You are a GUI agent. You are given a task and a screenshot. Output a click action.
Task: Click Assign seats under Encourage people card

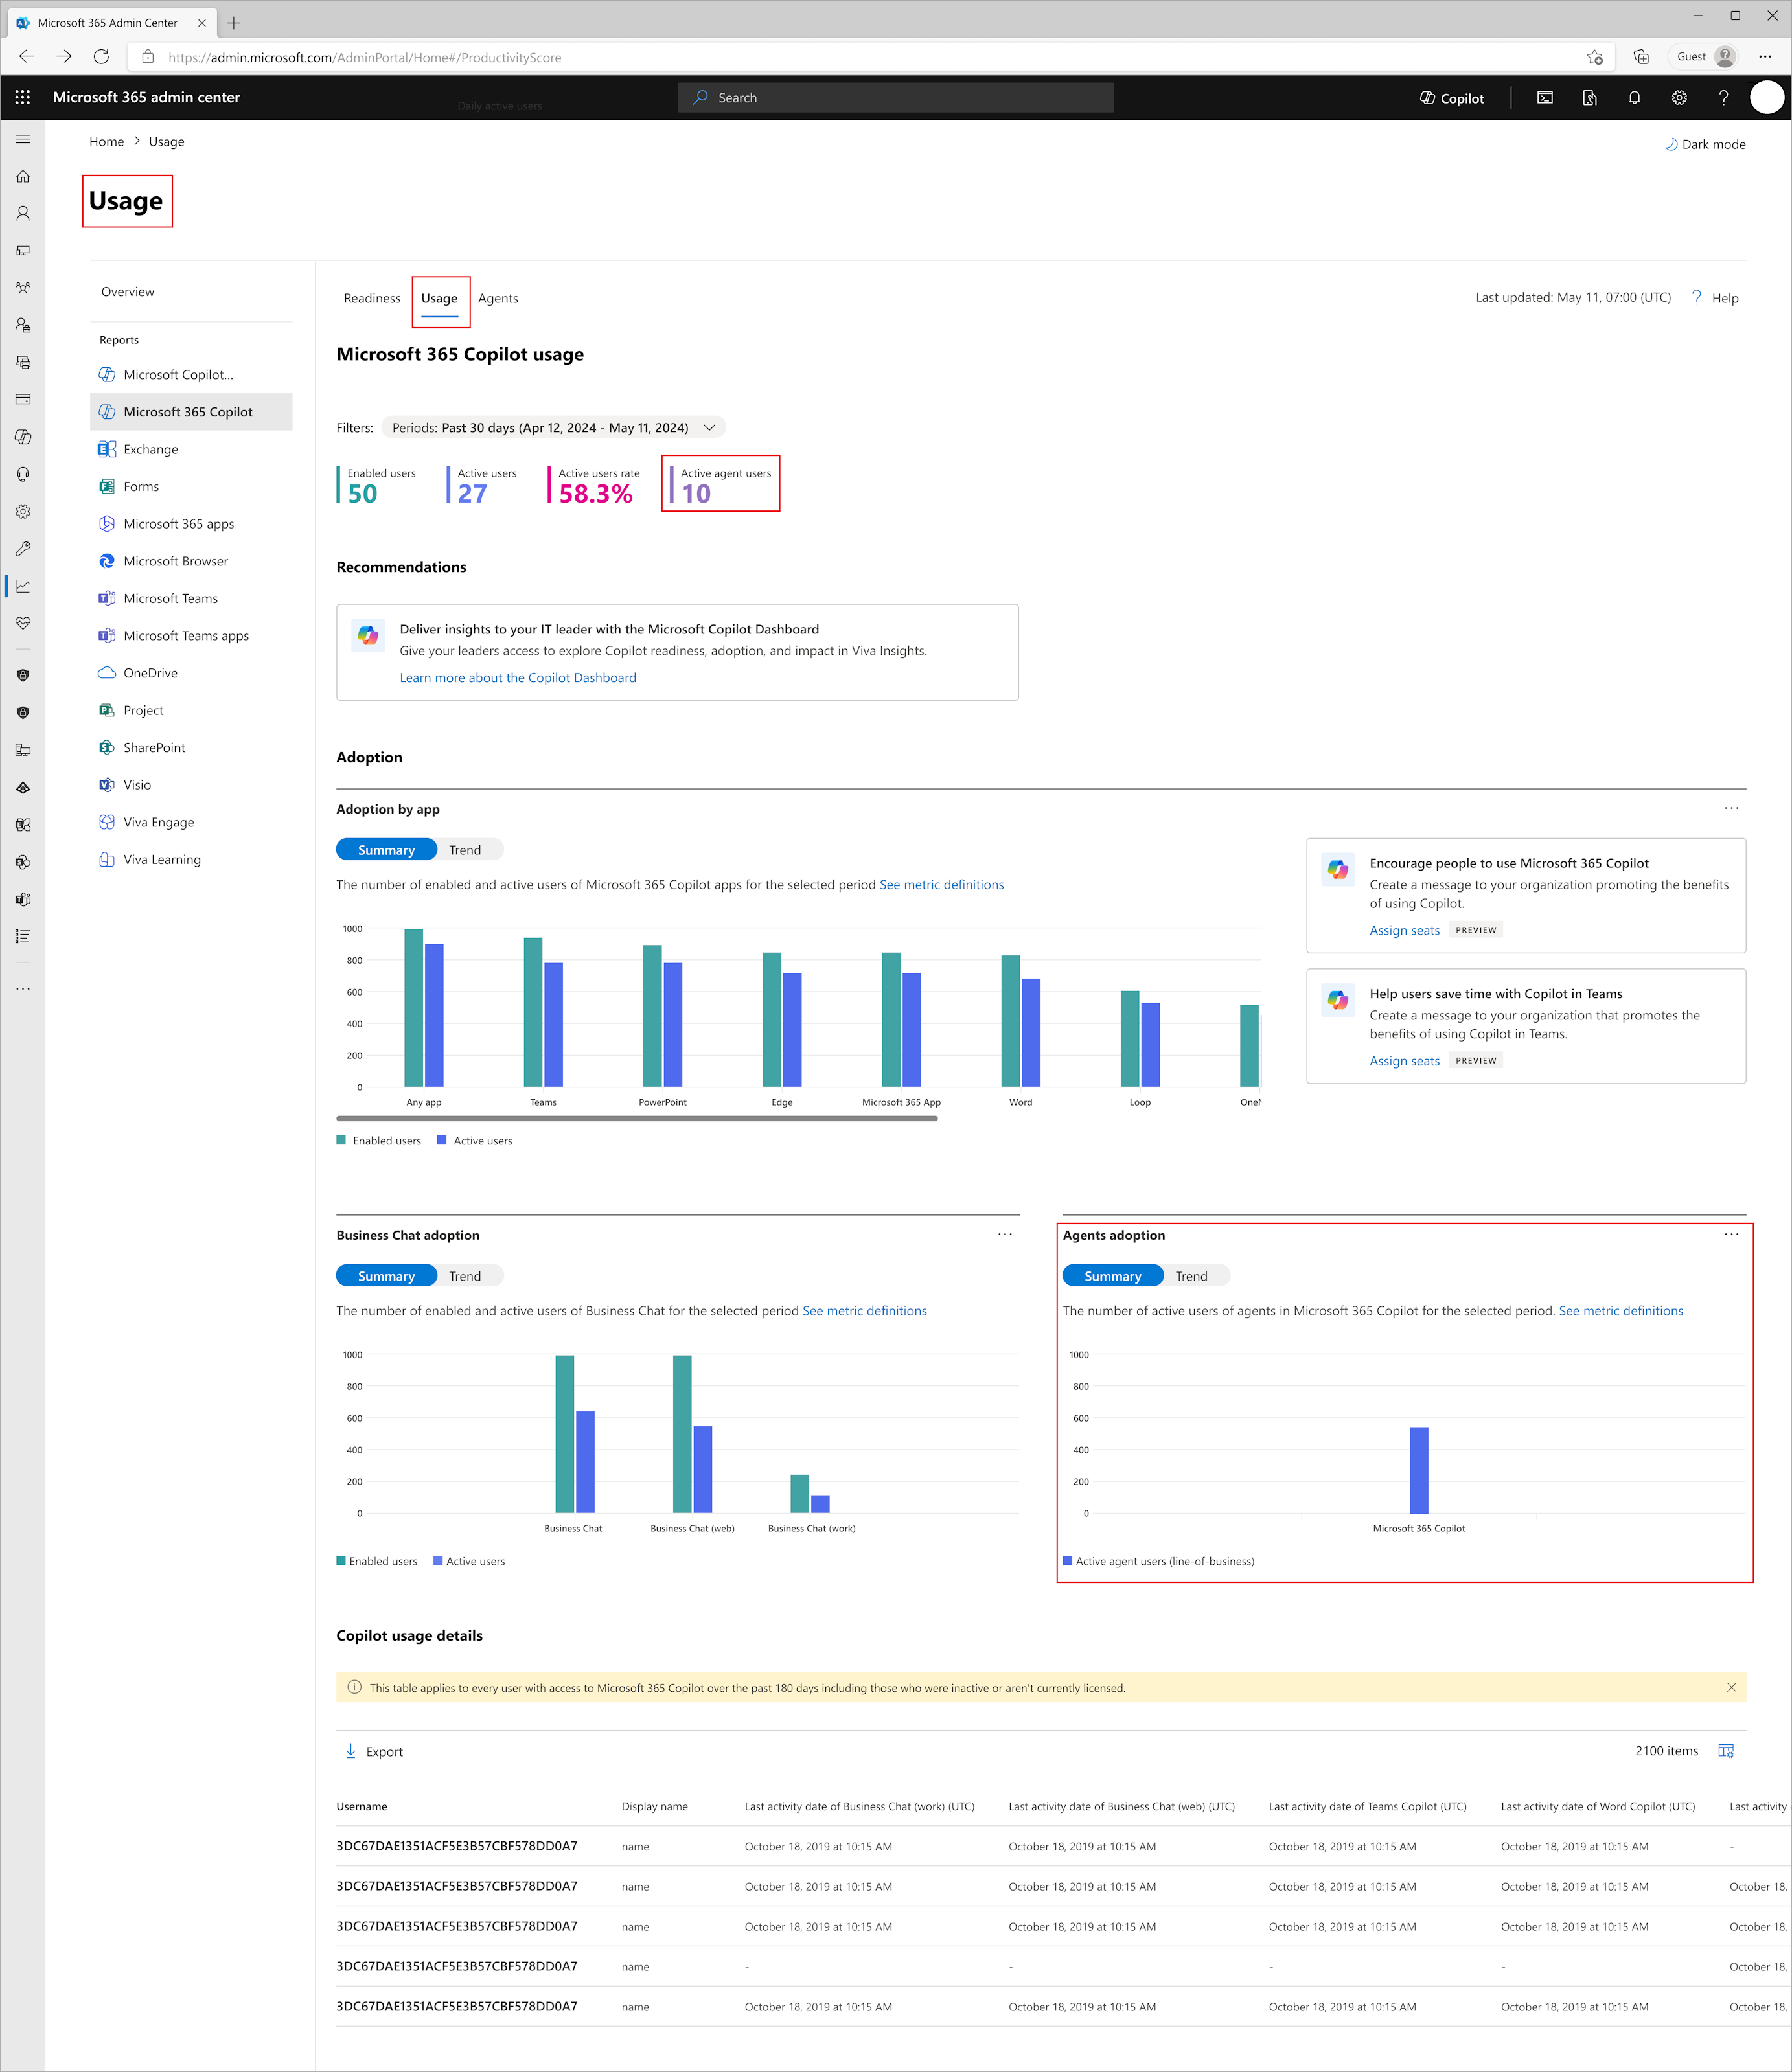[x=1404, y=930]
